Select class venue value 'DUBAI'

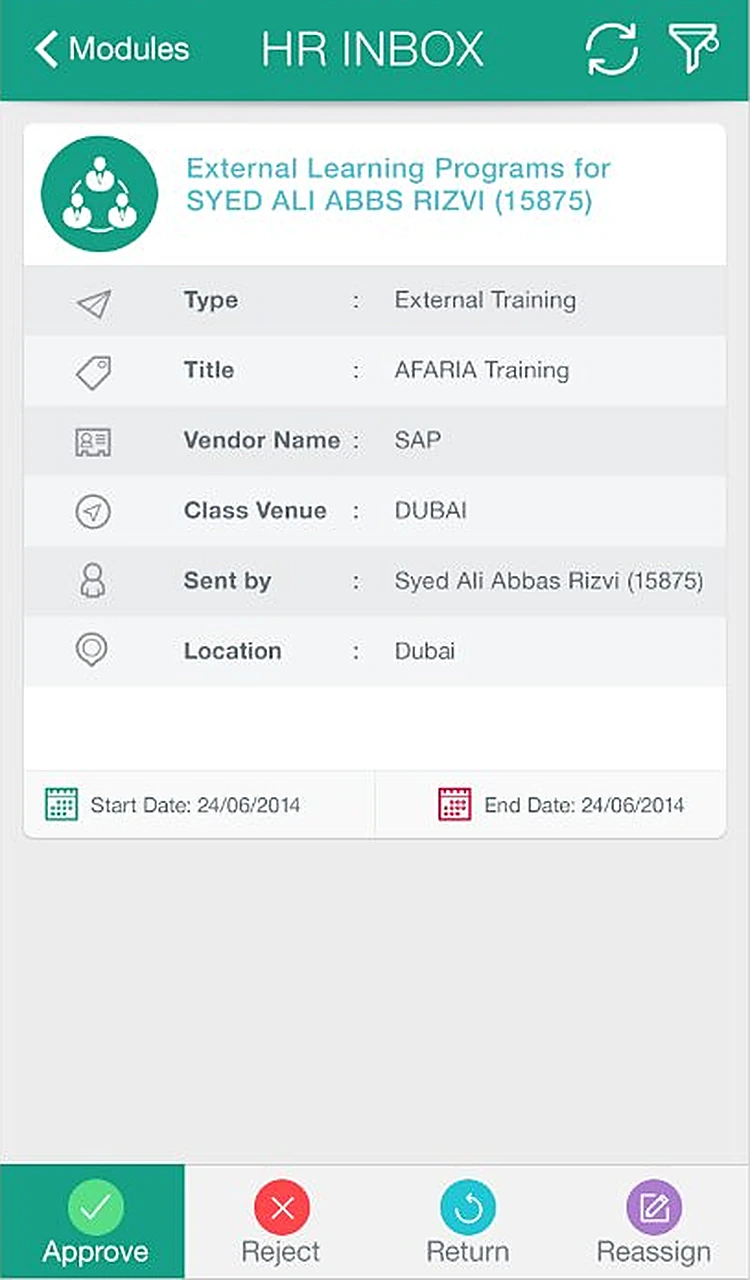pos(430,511)
